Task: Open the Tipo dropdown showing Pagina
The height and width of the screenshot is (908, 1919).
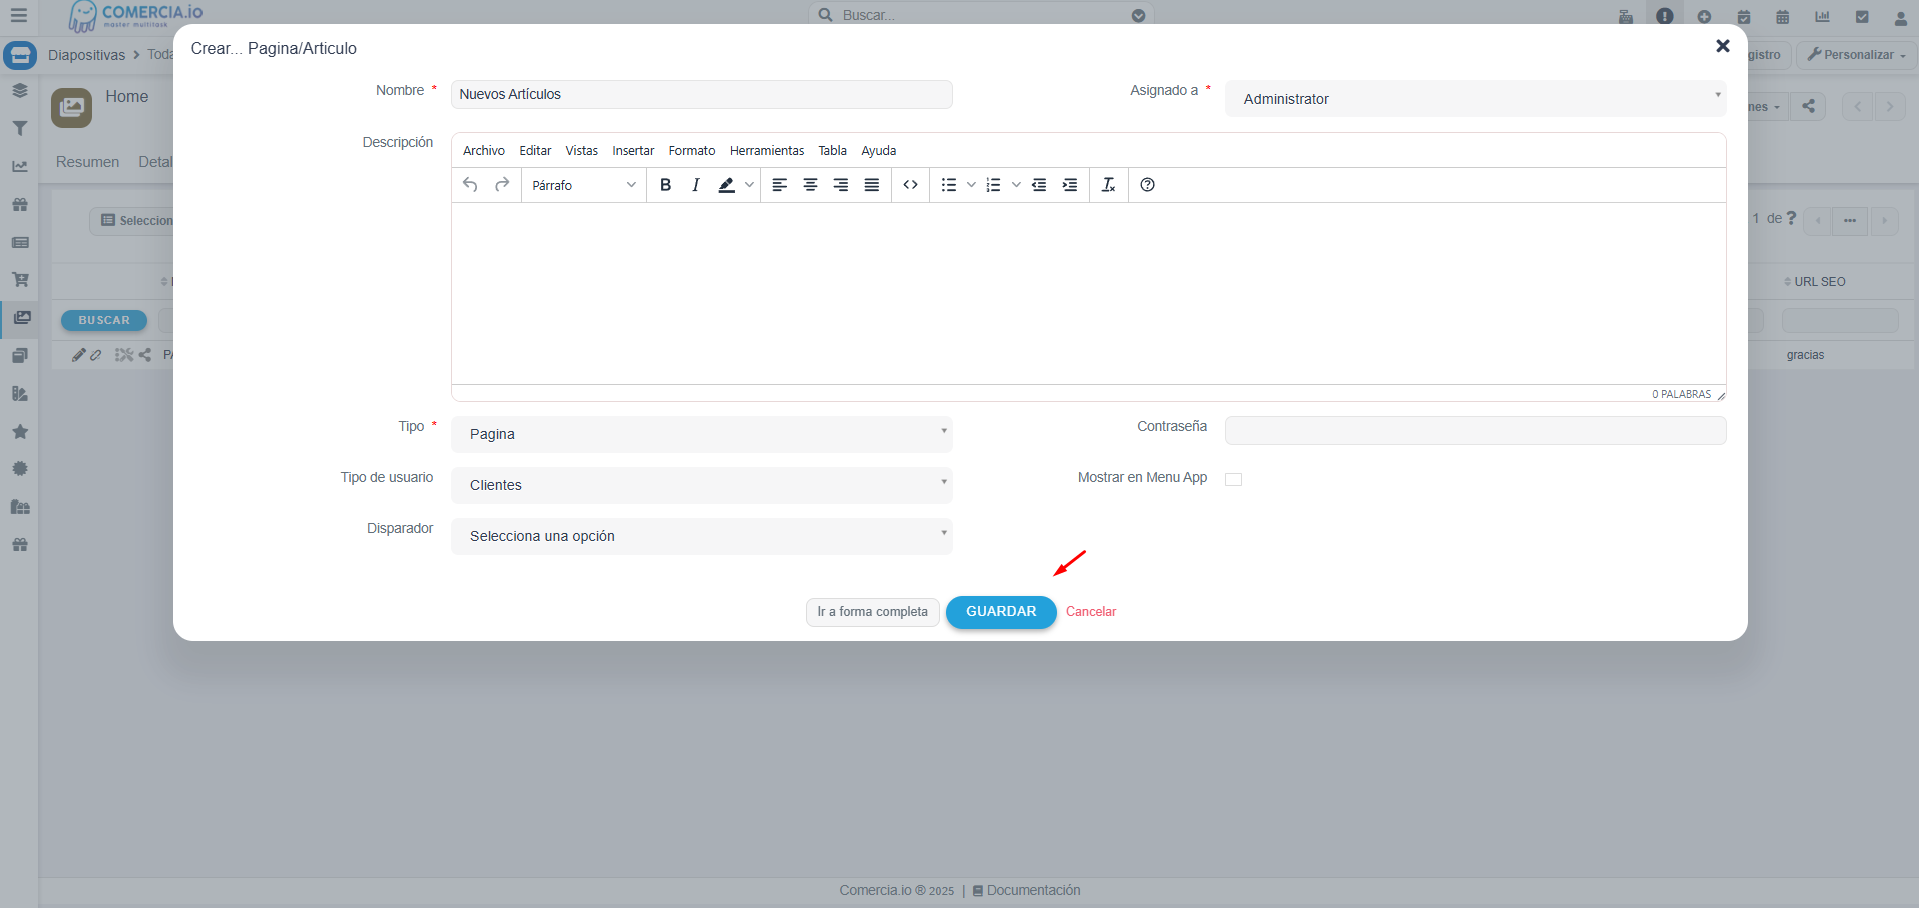Action: pyautogui.click(x=702, y=434)
